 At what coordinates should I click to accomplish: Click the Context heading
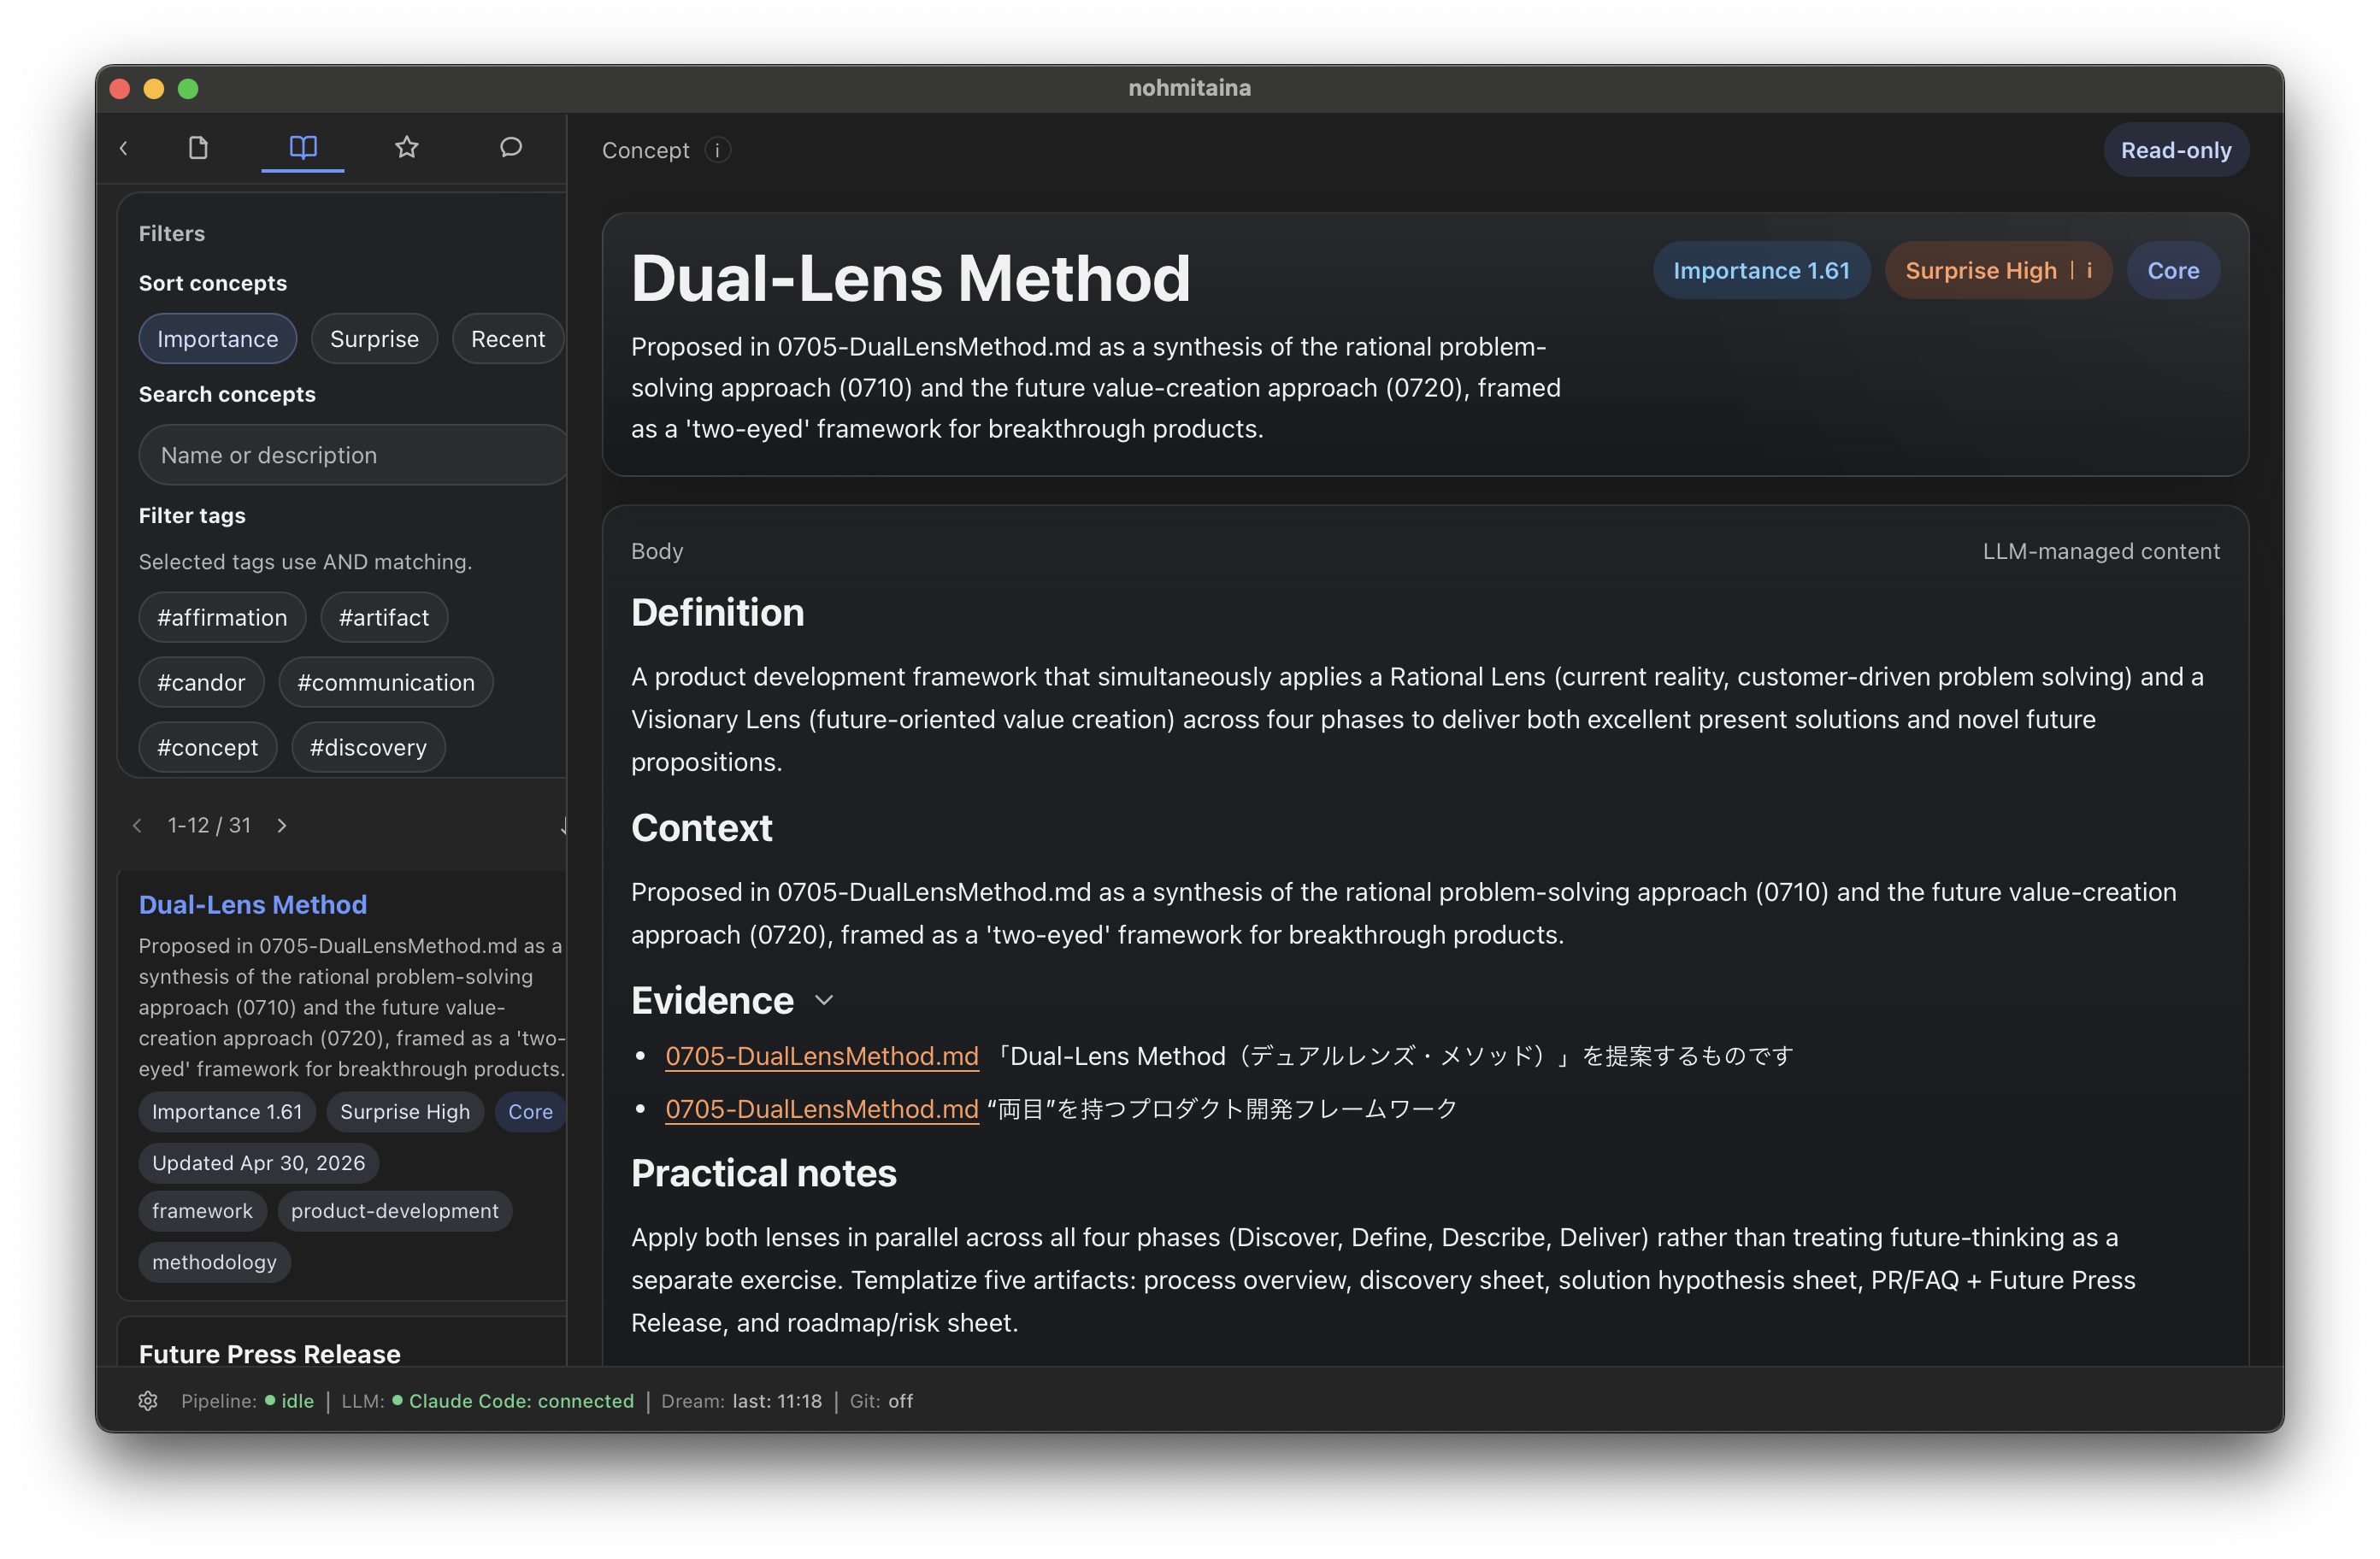tap(701, 828)
